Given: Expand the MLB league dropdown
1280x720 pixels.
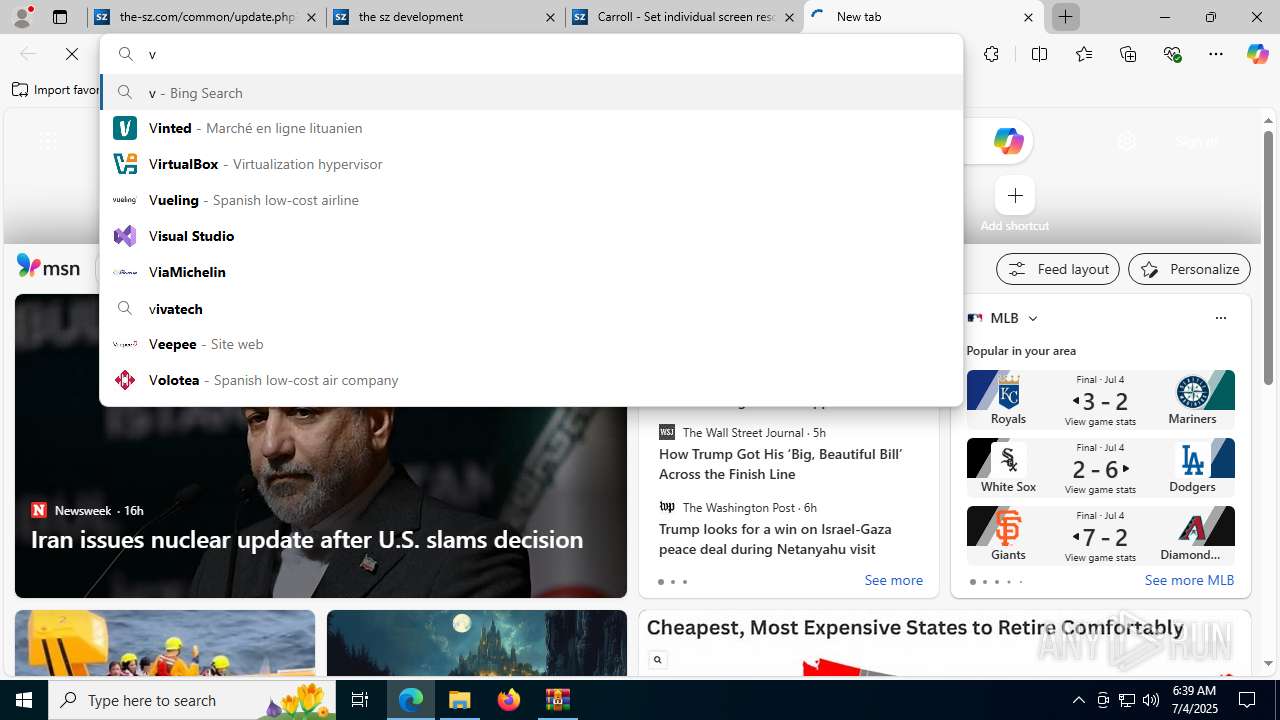Looking at the screenshot, I should tap(1033, 318).
